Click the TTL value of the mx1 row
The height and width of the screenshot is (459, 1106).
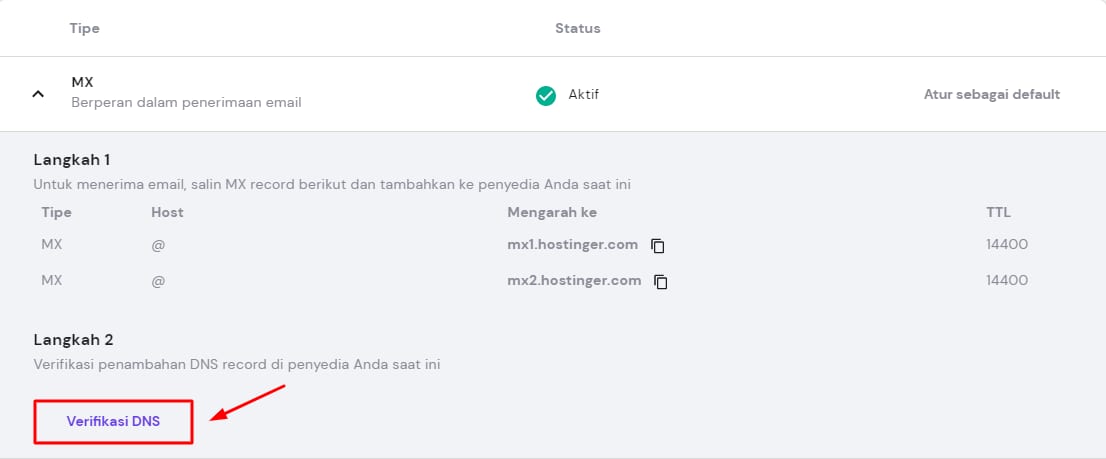pyautogui.click(x=1007, y=244)
